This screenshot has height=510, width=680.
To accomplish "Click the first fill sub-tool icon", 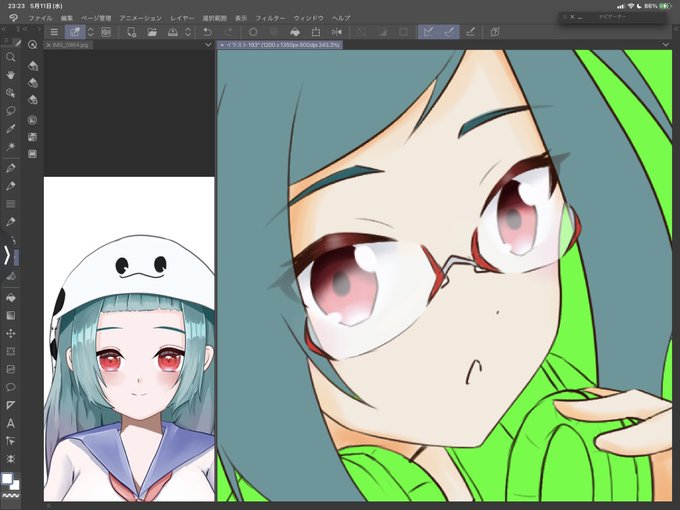I will click(x=33, y=66).
